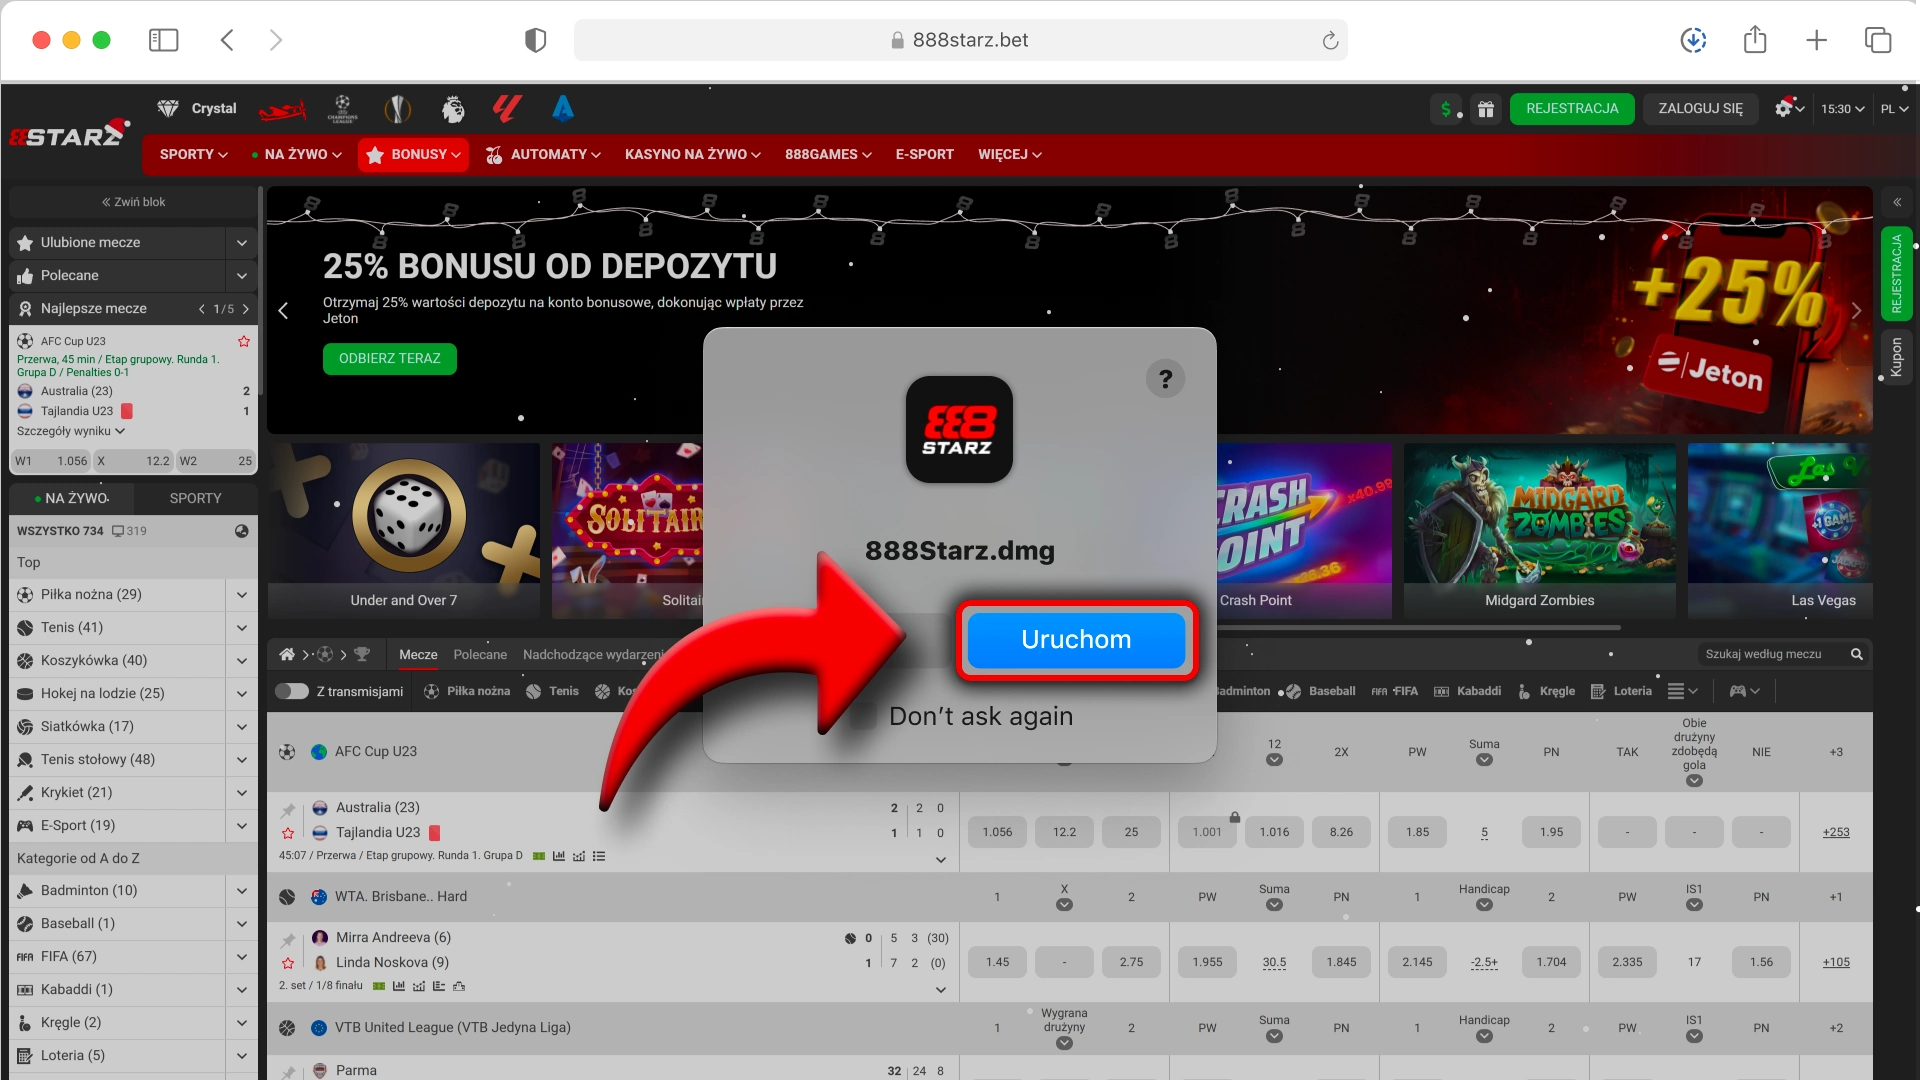
Task: Open KASYNO NA ŻYWO menu
Action: (693, 154)
